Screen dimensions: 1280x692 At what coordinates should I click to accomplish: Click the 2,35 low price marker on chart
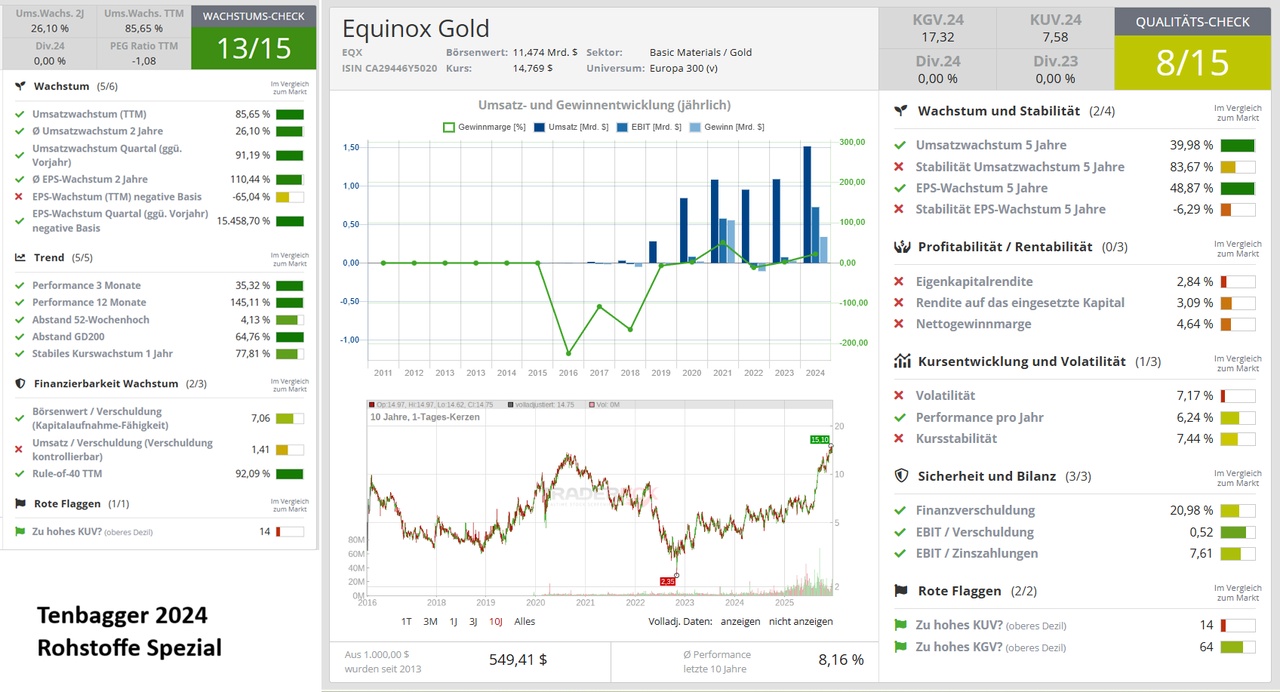pyautogui.click(x=667, y=581)
